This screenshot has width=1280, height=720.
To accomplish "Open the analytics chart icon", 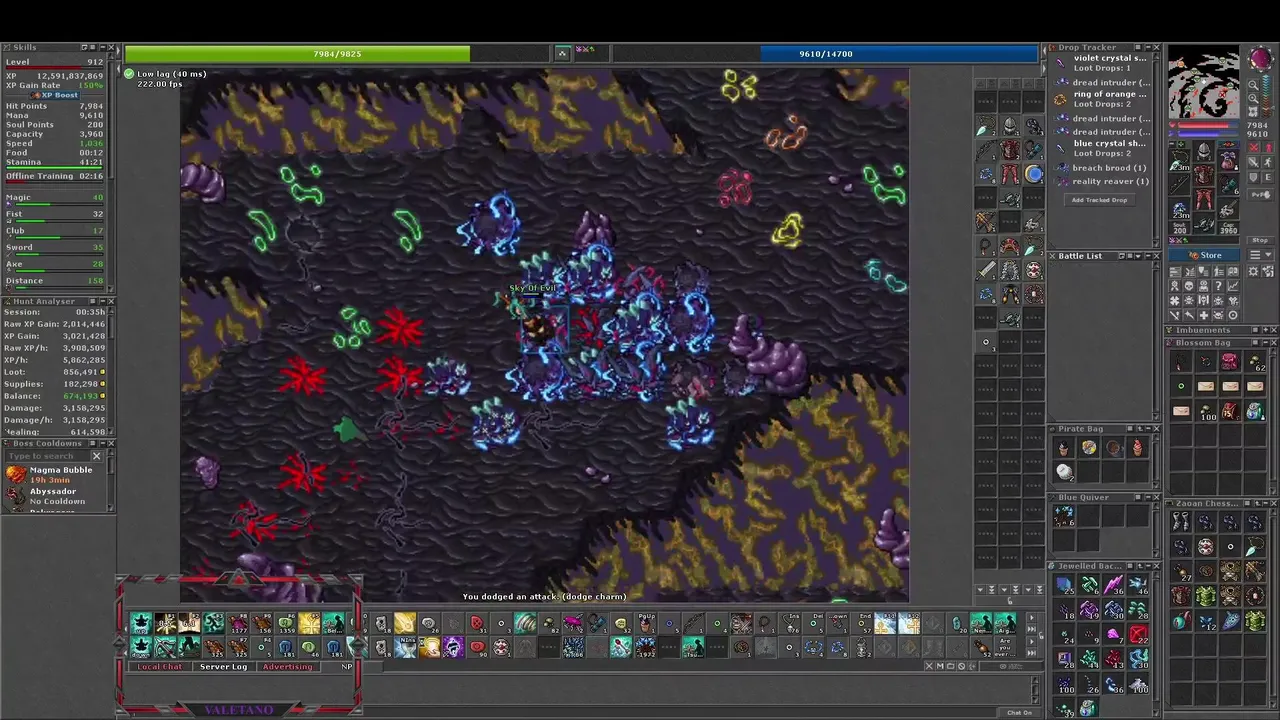I will pos(1233,285).
